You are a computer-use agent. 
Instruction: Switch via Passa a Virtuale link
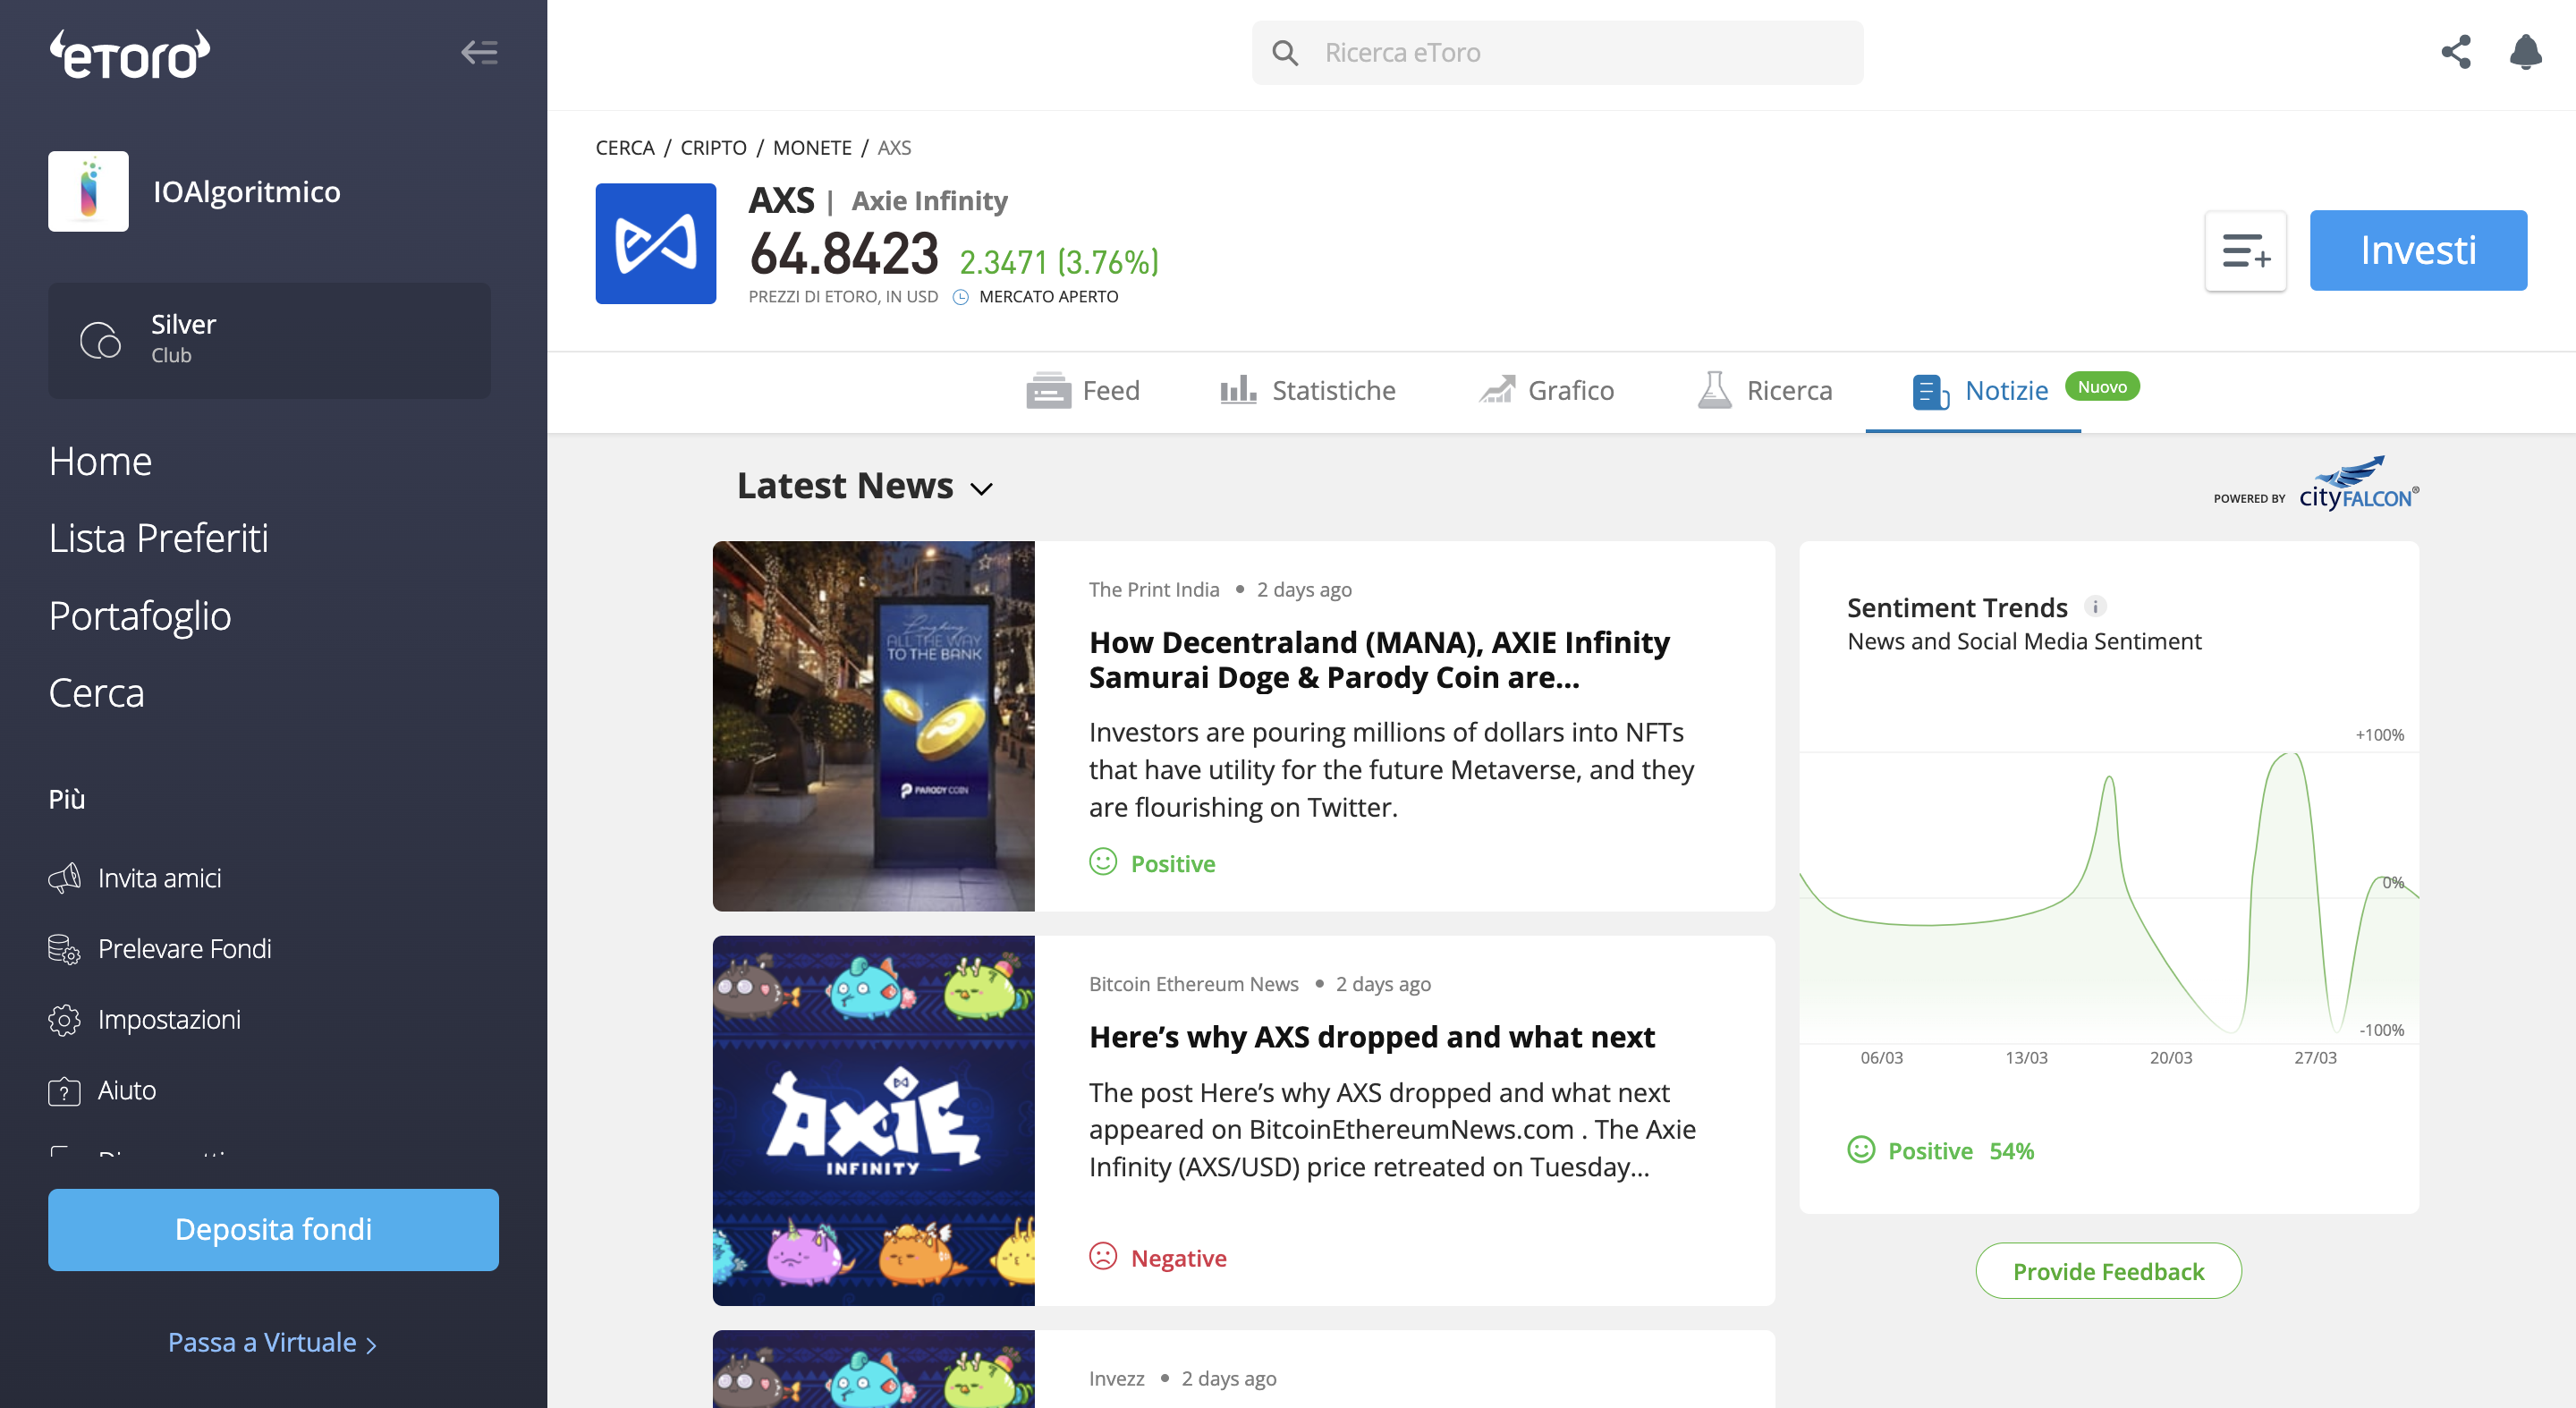pos(272,1343)
